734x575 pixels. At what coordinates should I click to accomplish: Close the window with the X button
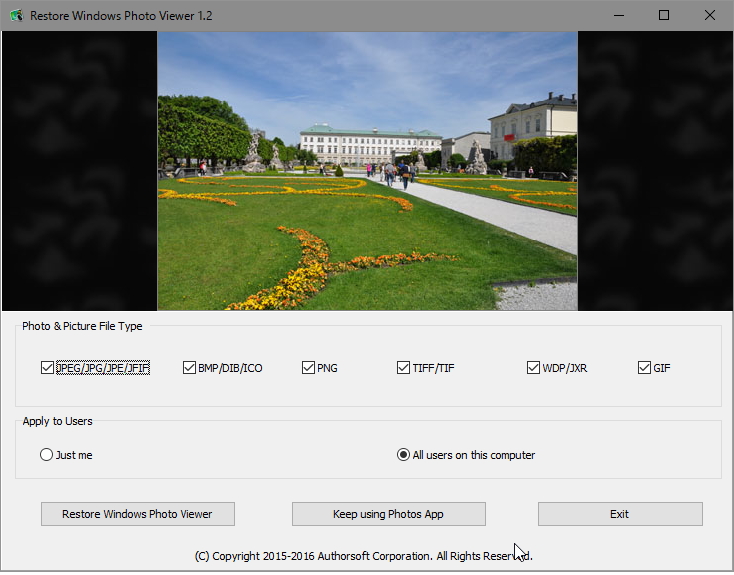710,15
